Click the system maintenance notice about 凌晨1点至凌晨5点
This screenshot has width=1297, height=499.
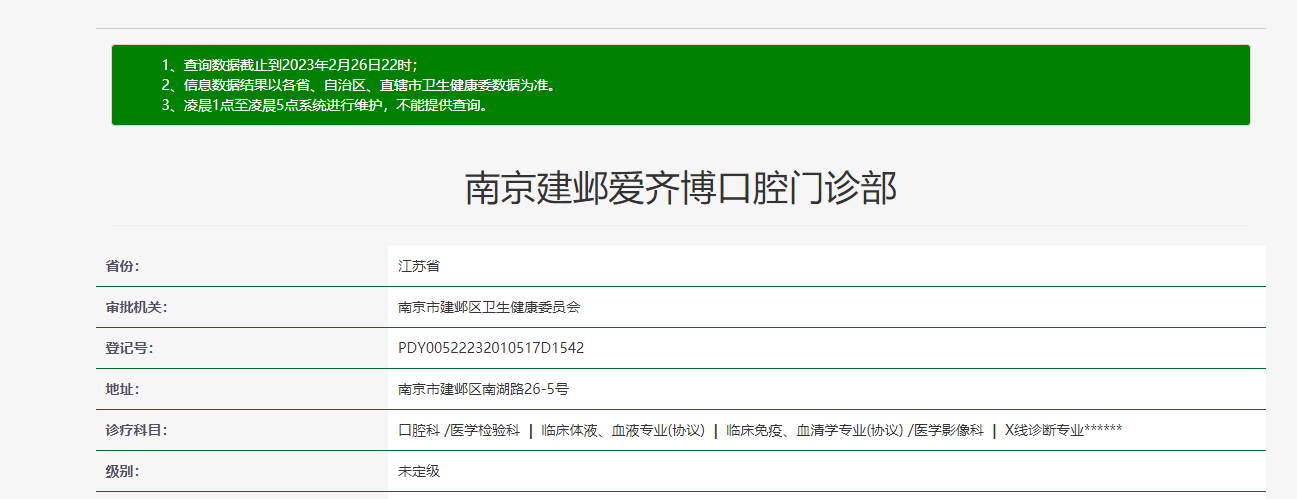(324, 105)
